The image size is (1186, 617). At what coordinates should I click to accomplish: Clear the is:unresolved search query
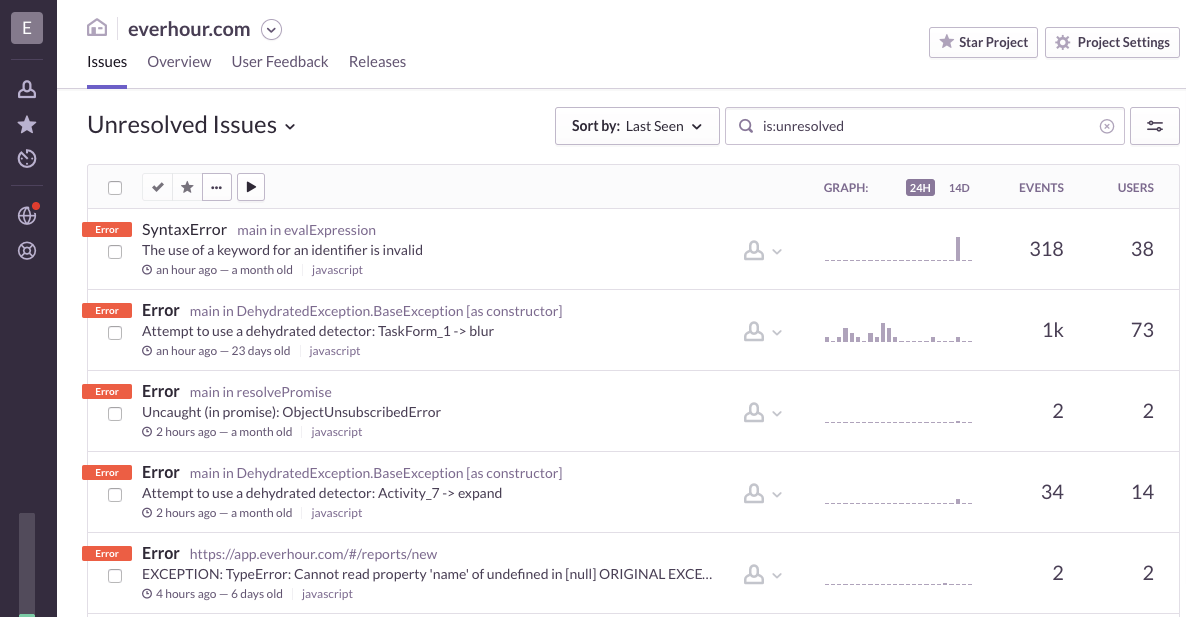1106,127
